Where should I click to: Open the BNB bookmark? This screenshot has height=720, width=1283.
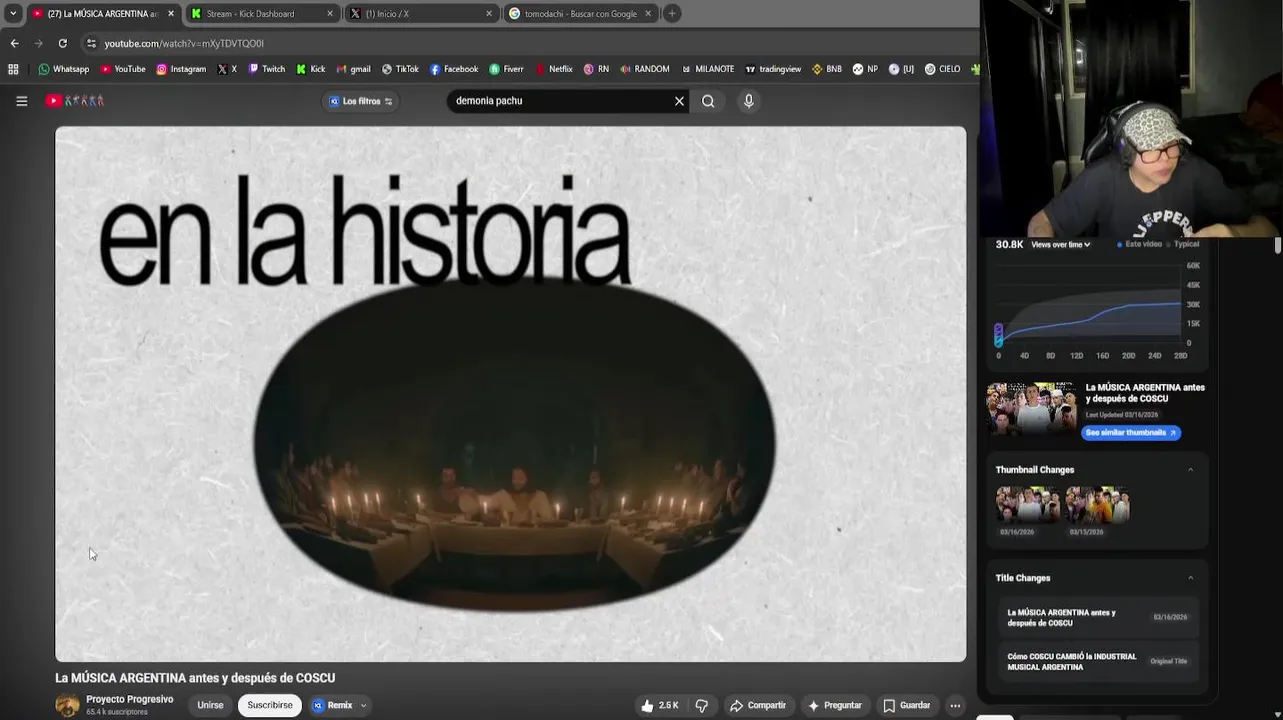click(x=827, y=69)
